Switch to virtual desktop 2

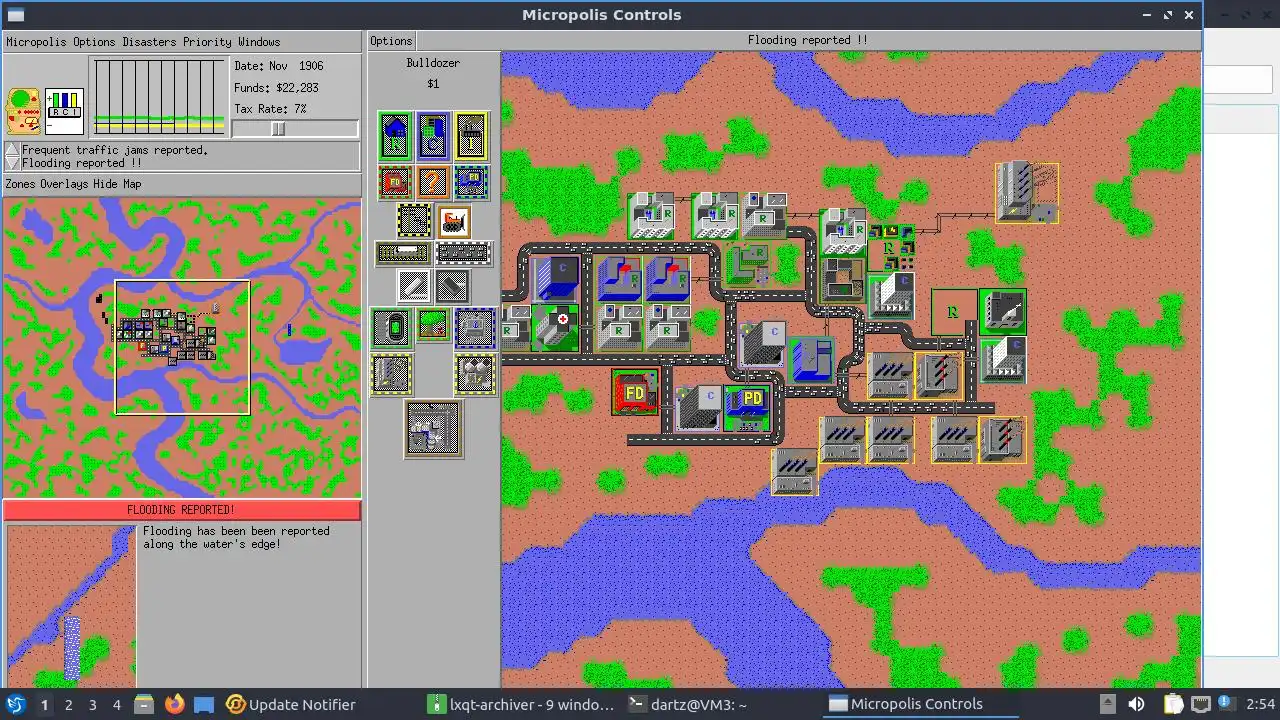pyautogui.click(x=68, y=704)
